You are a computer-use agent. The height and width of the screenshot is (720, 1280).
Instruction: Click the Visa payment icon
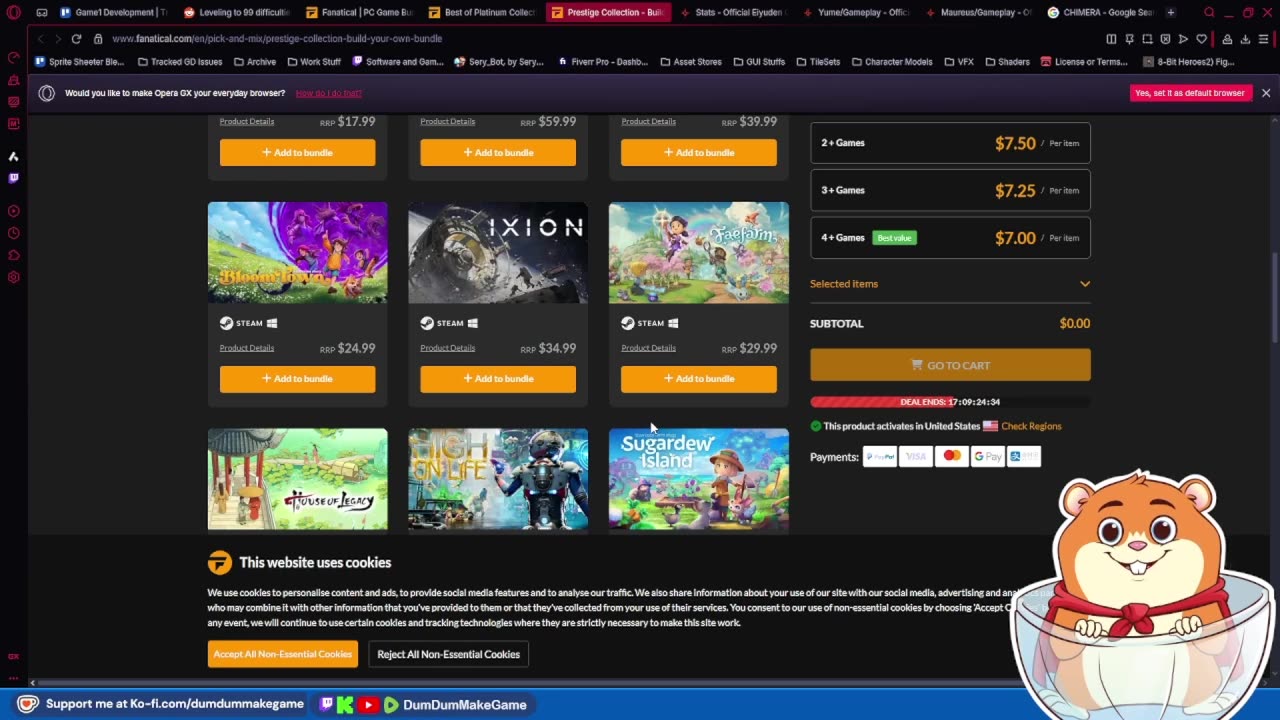[x=916, y=456]
